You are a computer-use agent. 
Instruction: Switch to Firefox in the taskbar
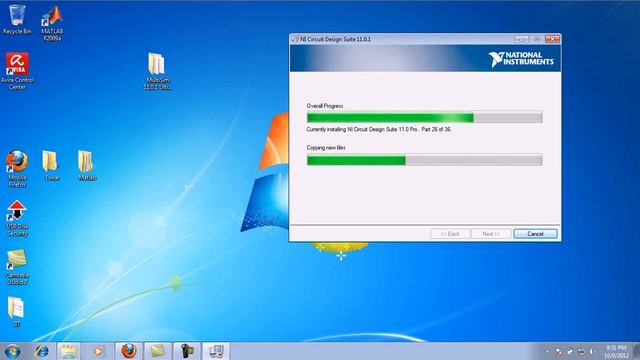tap(129, 351)
